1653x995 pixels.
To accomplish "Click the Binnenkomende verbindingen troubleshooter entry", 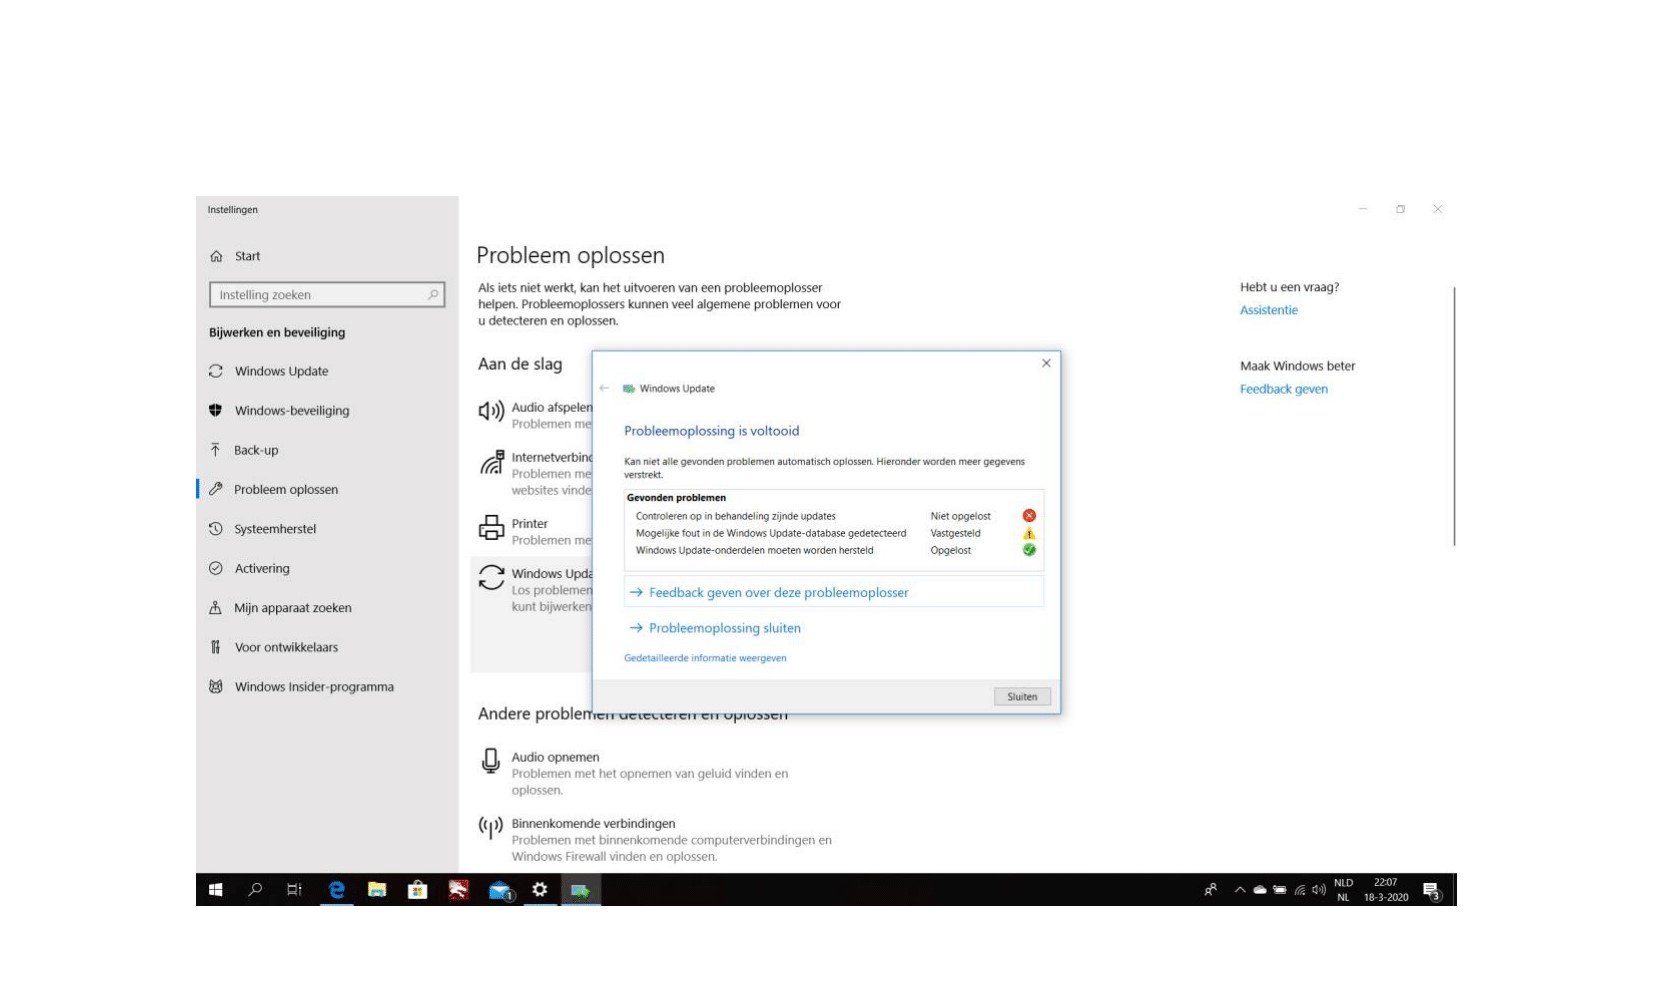I will point(655,839).
